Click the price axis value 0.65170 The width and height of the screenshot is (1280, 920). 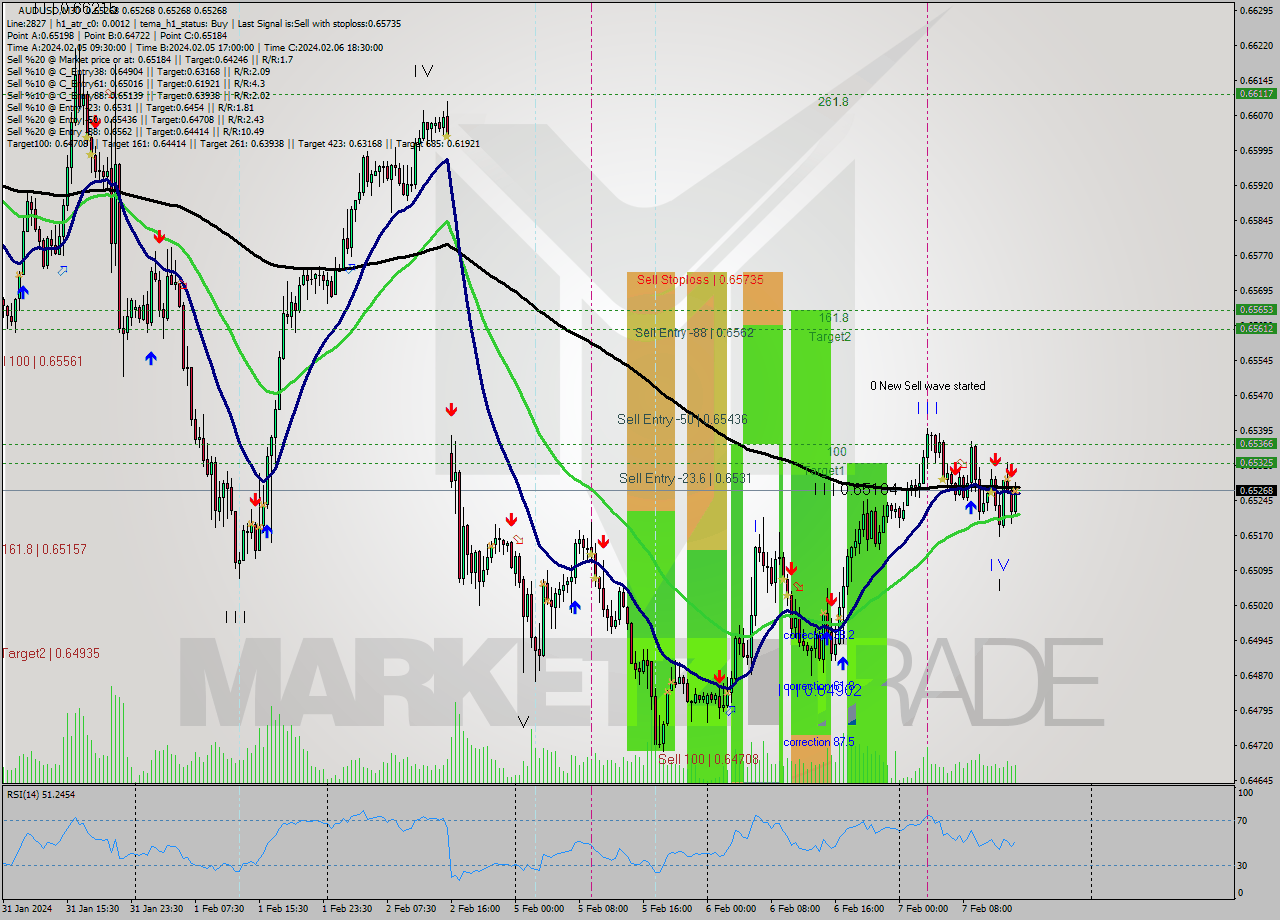1256,535
